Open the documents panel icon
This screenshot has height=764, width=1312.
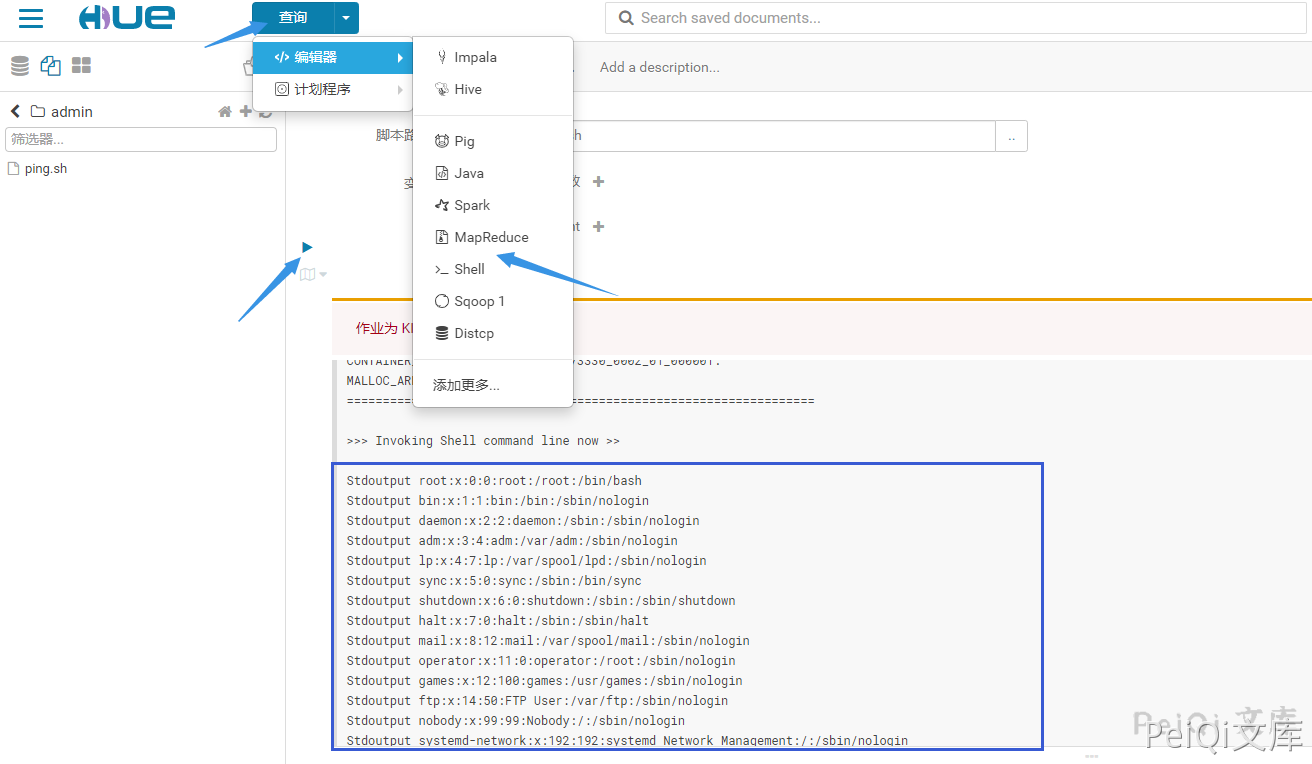pos(50,66)
